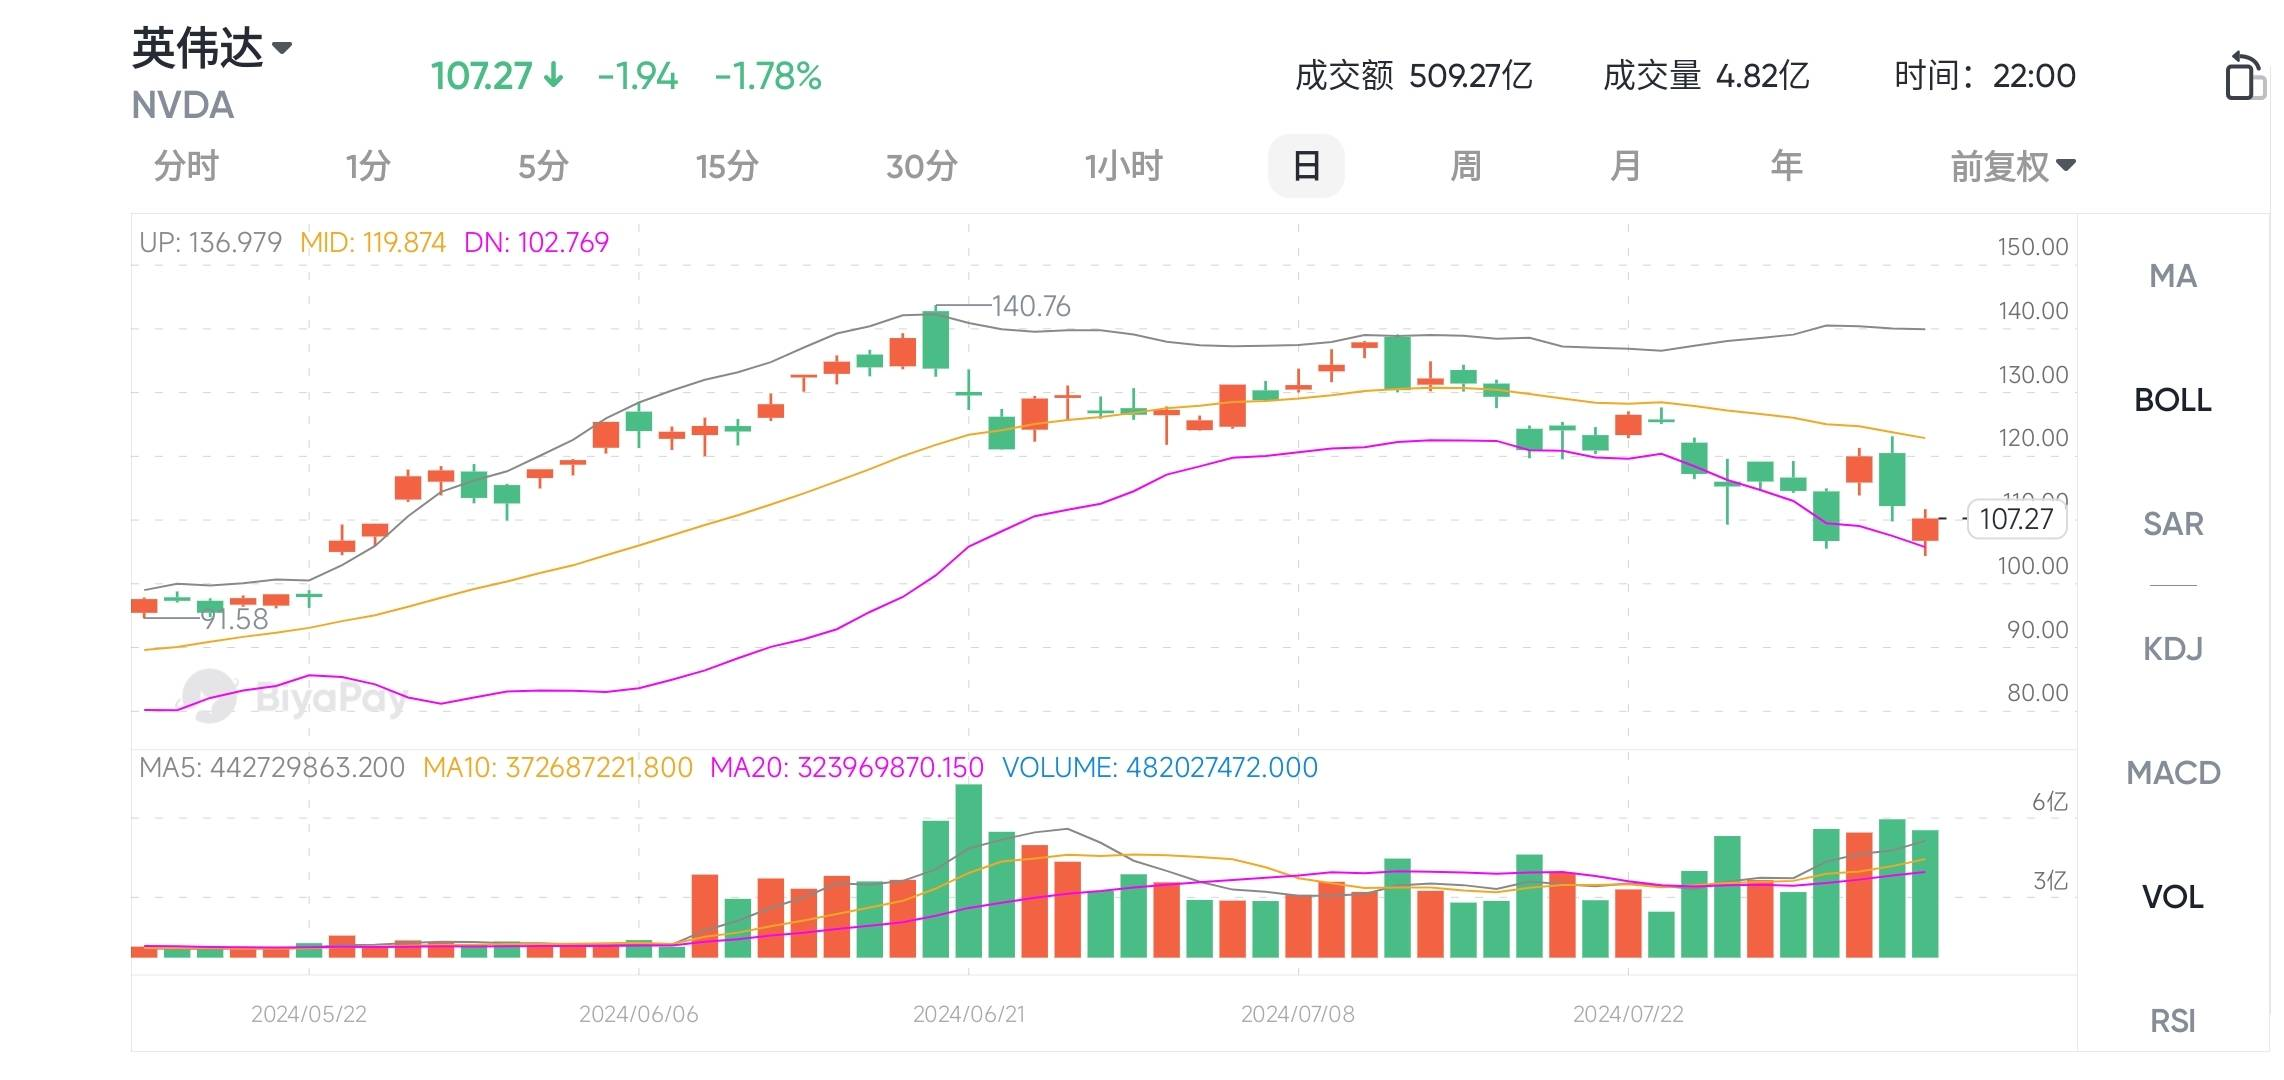Viewport: 2284px width, 1080px height.
Task: Switch to the 分时 intraday tab
Action: pyautogui.click(x=186, y=166)
